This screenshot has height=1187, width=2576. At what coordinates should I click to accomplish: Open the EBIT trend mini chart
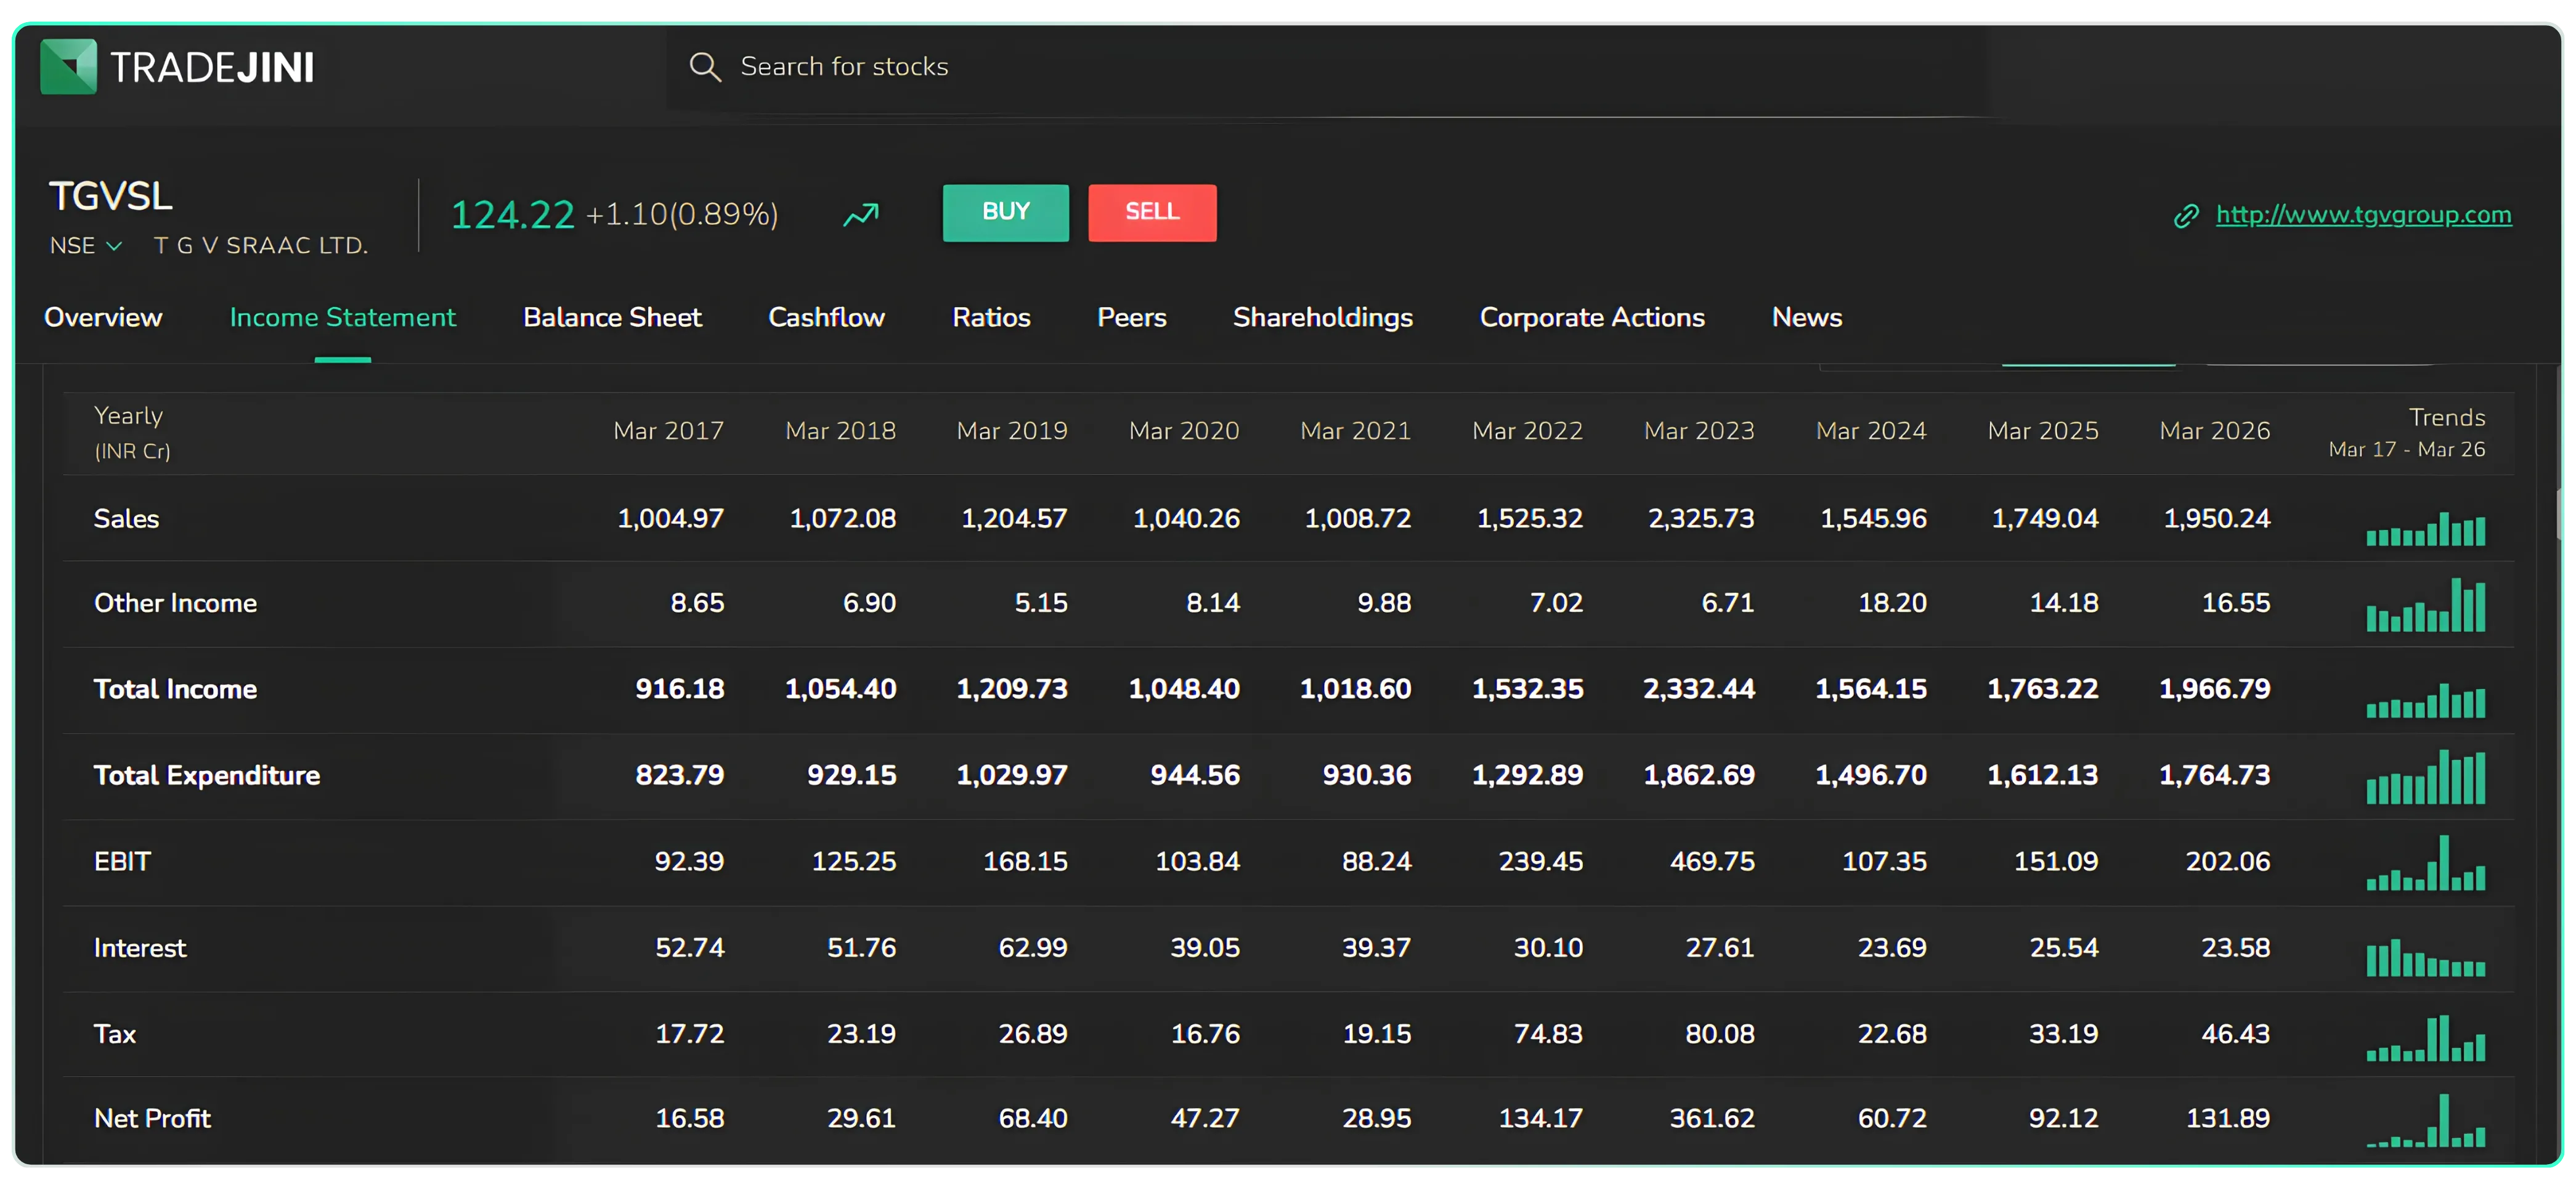pos(2425,863)
